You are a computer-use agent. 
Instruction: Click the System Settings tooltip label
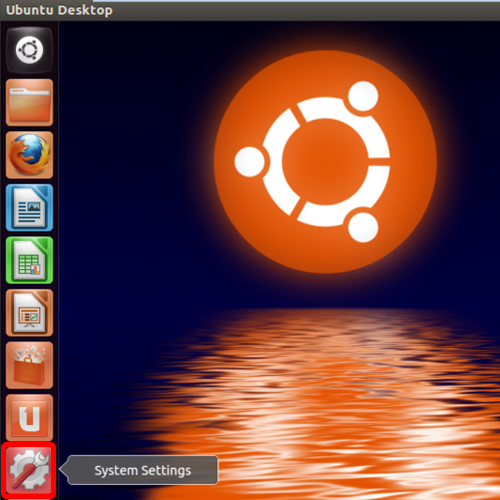coord(143,470)
